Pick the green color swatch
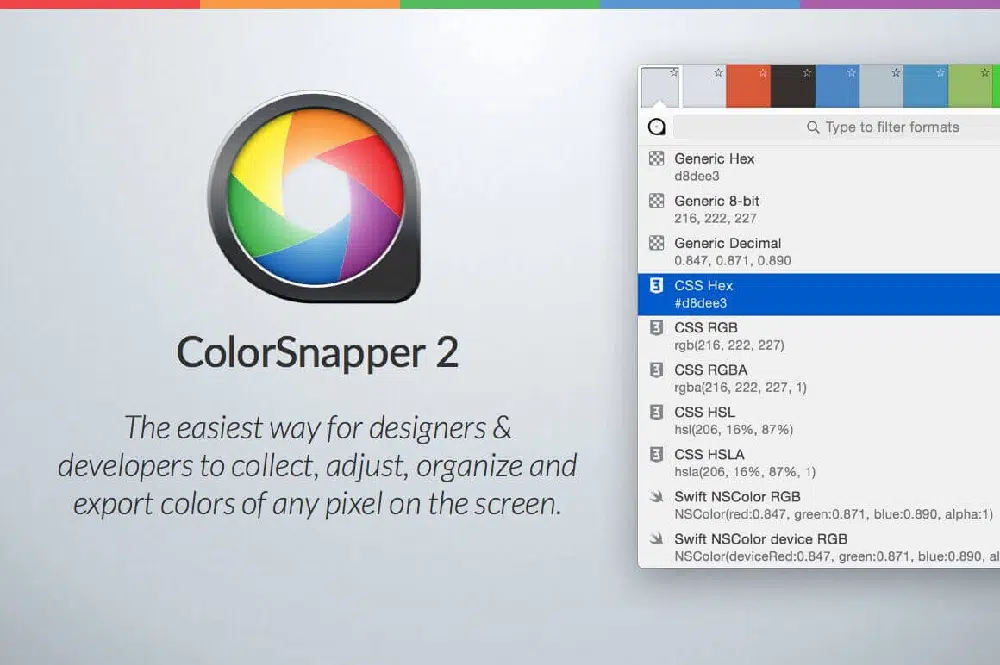 970,90
